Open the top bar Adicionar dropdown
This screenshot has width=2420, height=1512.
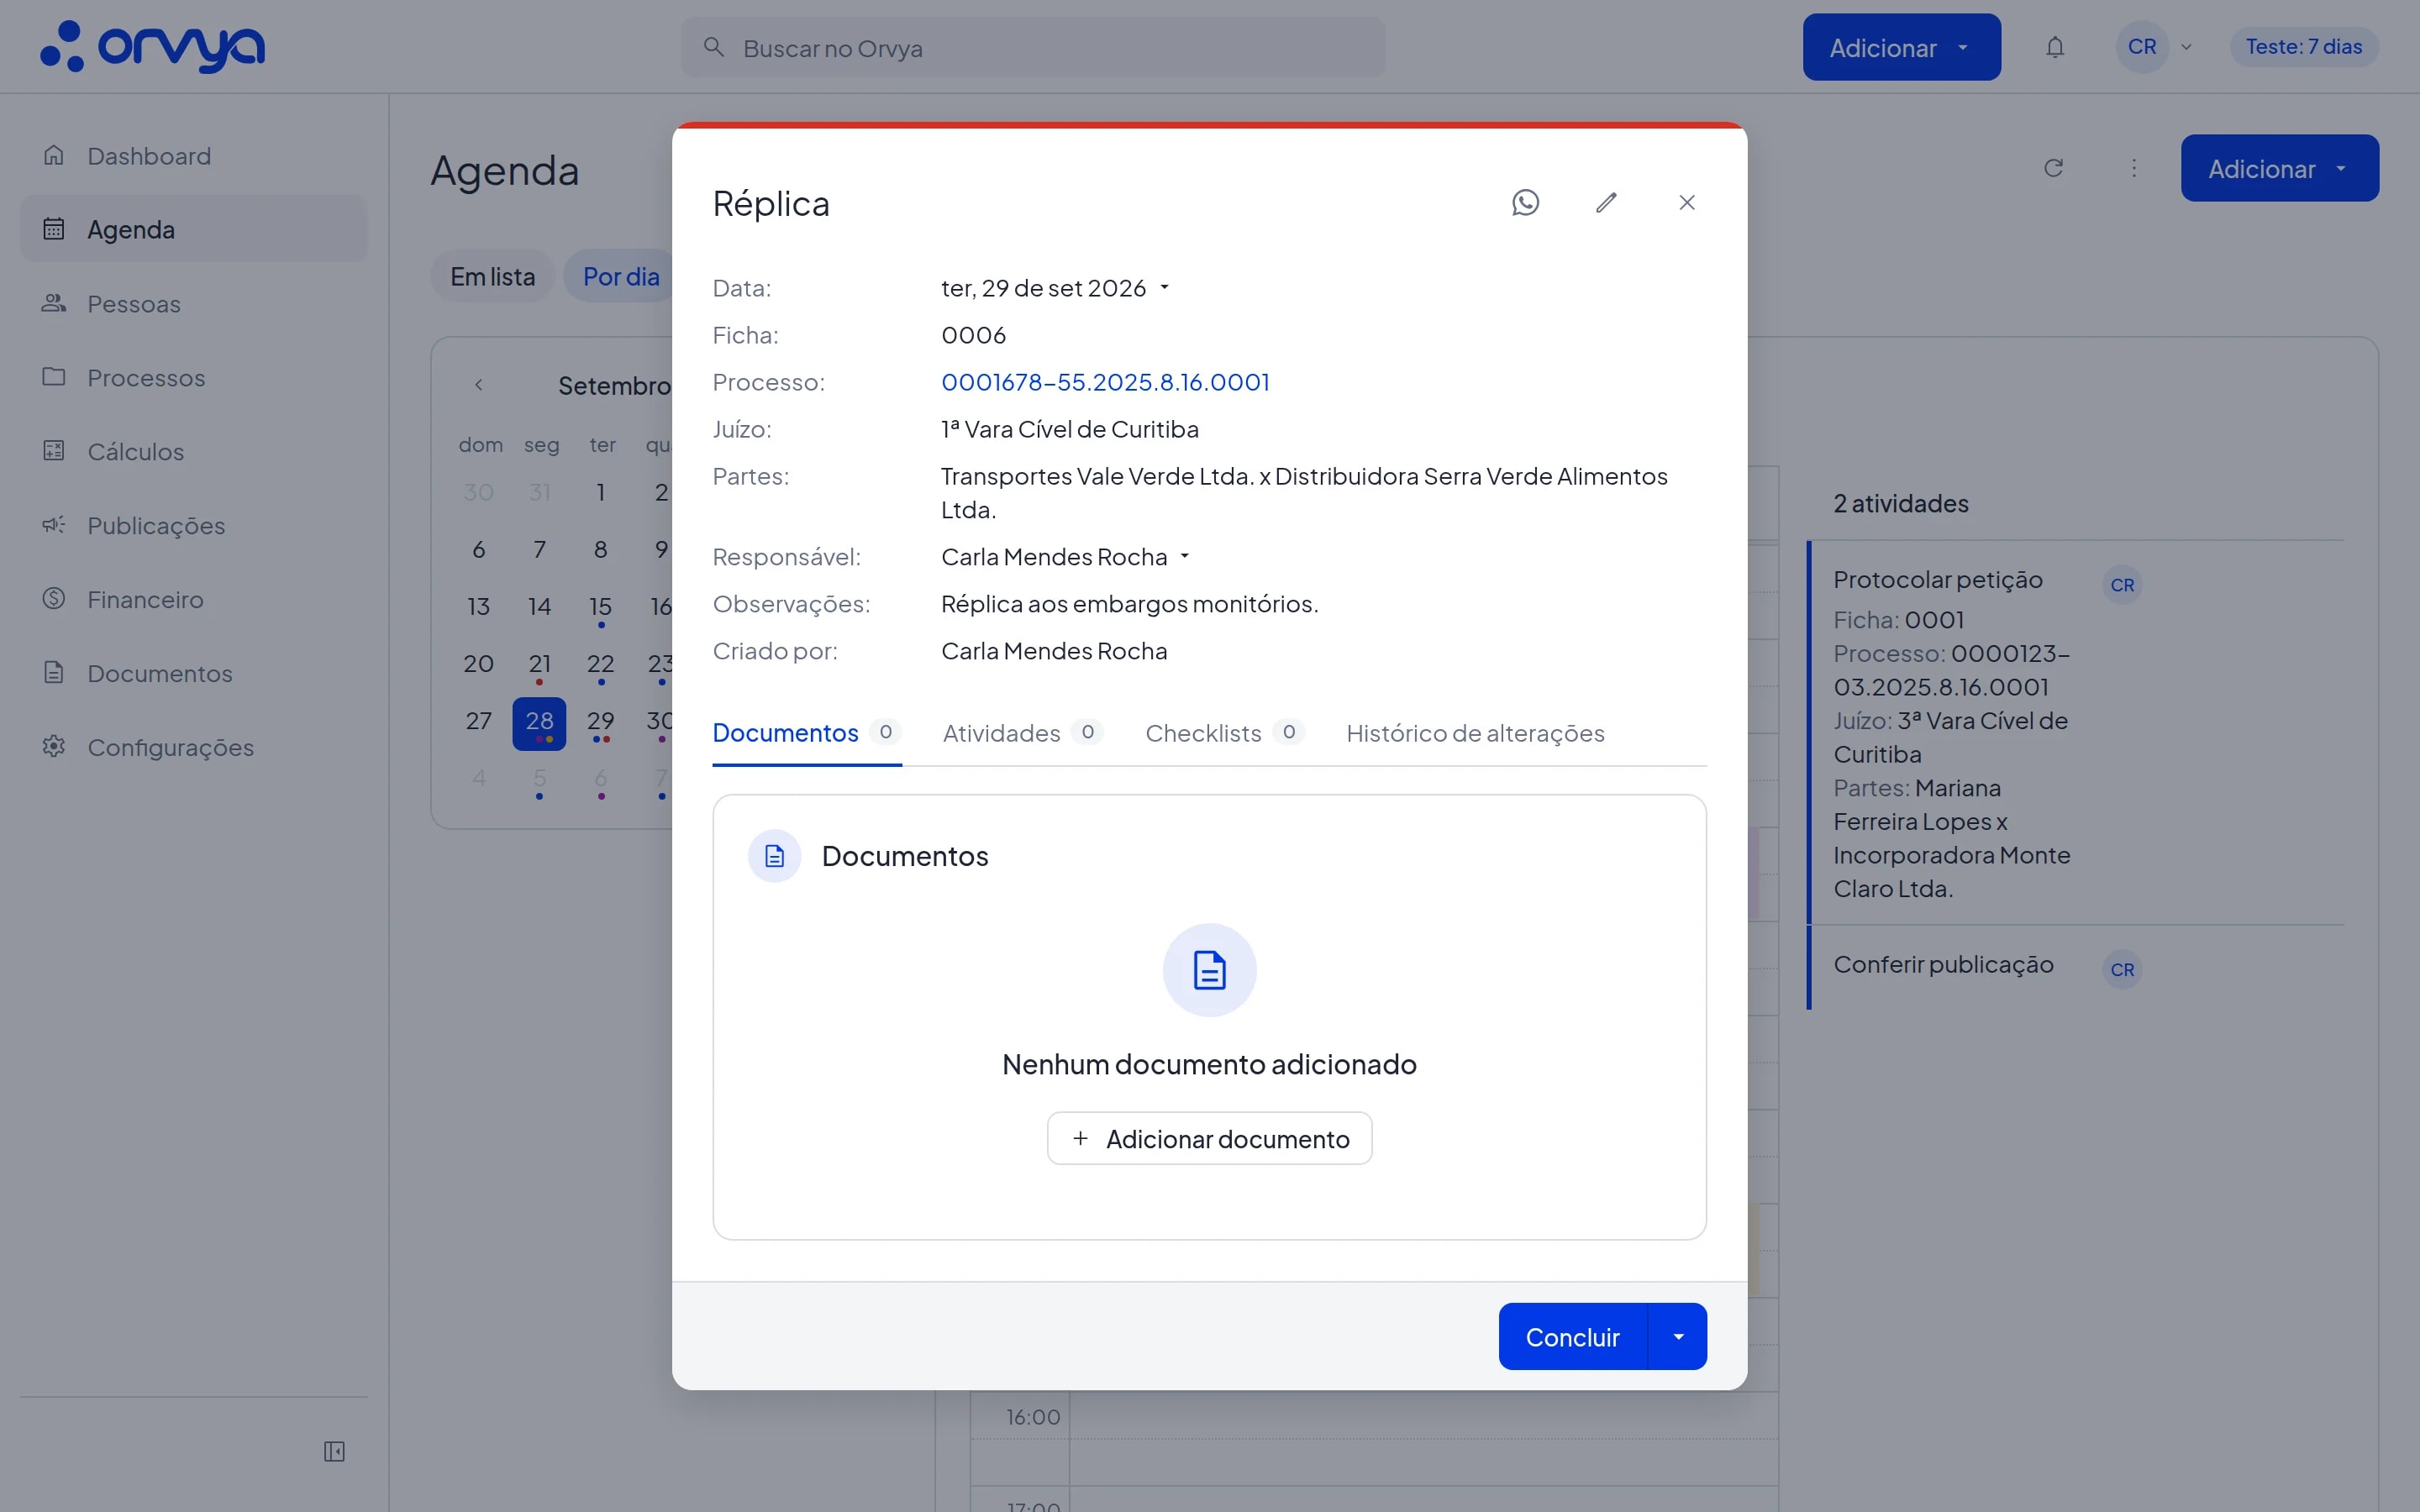[x=1901, y=47]
